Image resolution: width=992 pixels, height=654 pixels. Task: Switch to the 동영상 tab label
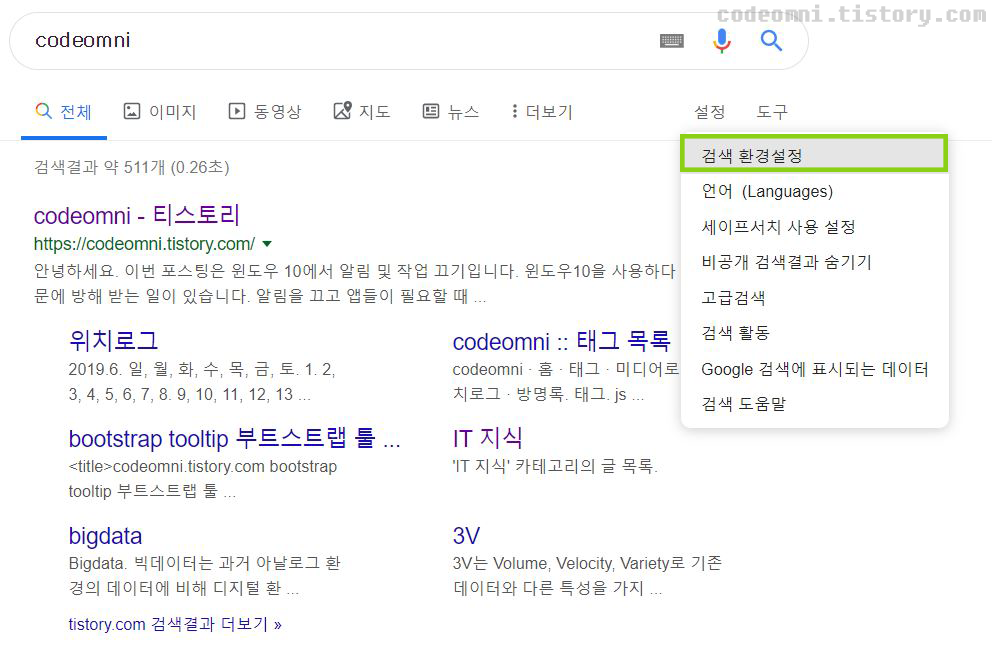(278, 112)
